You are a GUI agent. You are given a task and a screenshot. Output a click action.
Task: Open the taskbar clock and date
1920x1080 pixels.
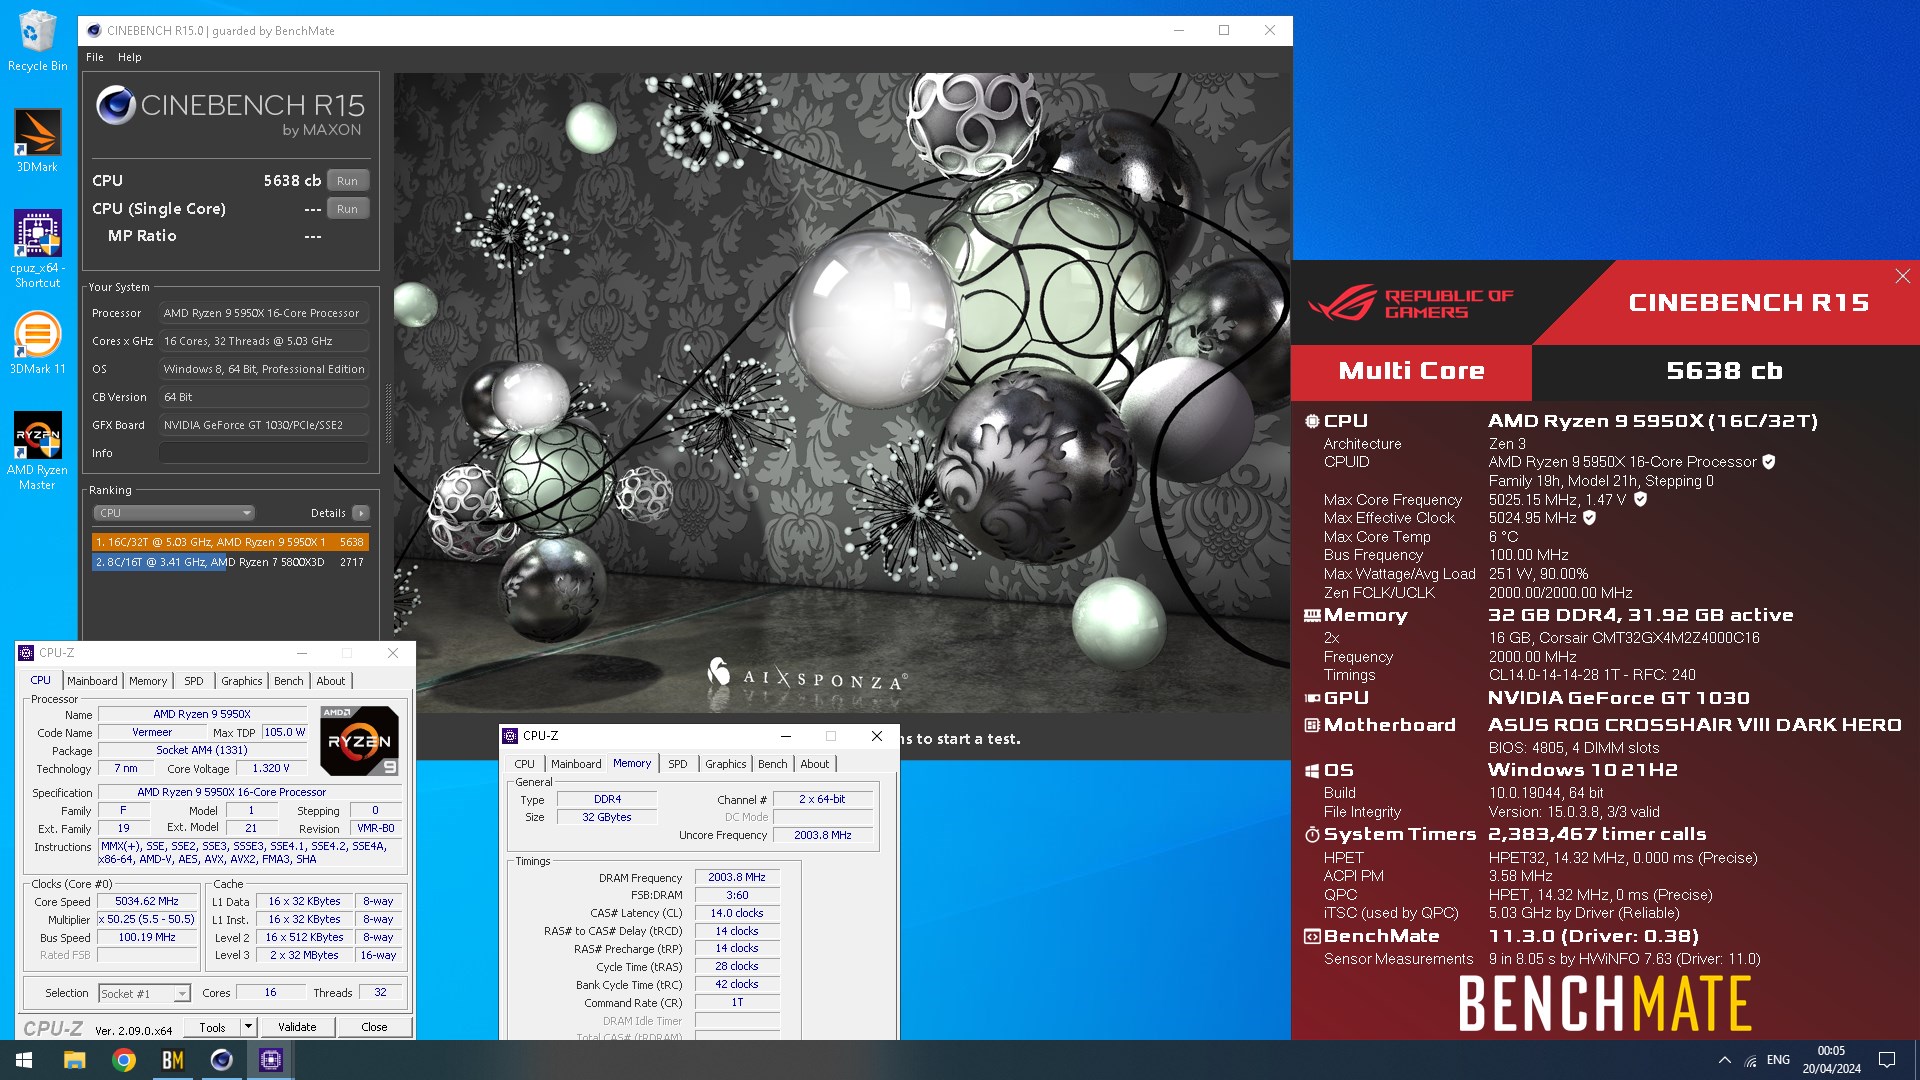tap(1831, 1060)
